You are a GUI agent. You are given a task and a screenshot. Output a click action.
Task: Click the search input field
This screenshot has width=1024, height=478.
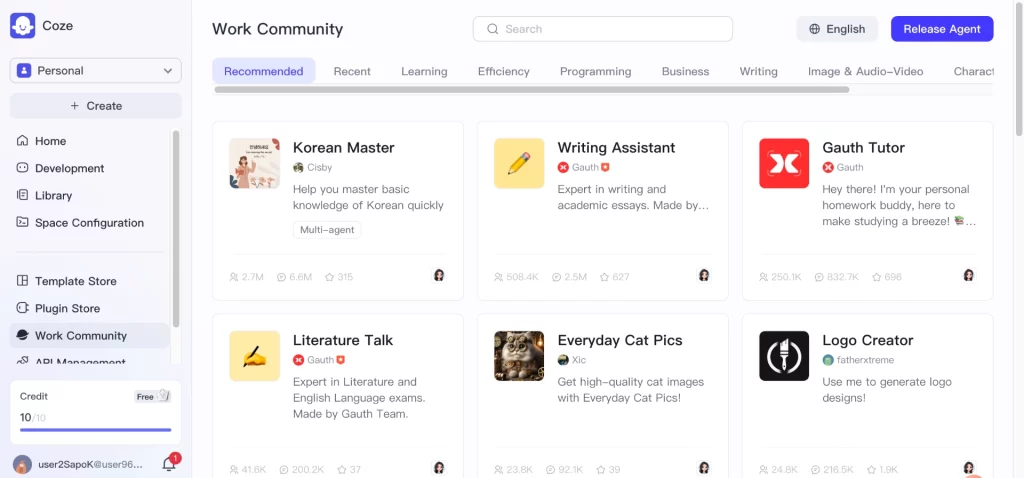[603, 29]
